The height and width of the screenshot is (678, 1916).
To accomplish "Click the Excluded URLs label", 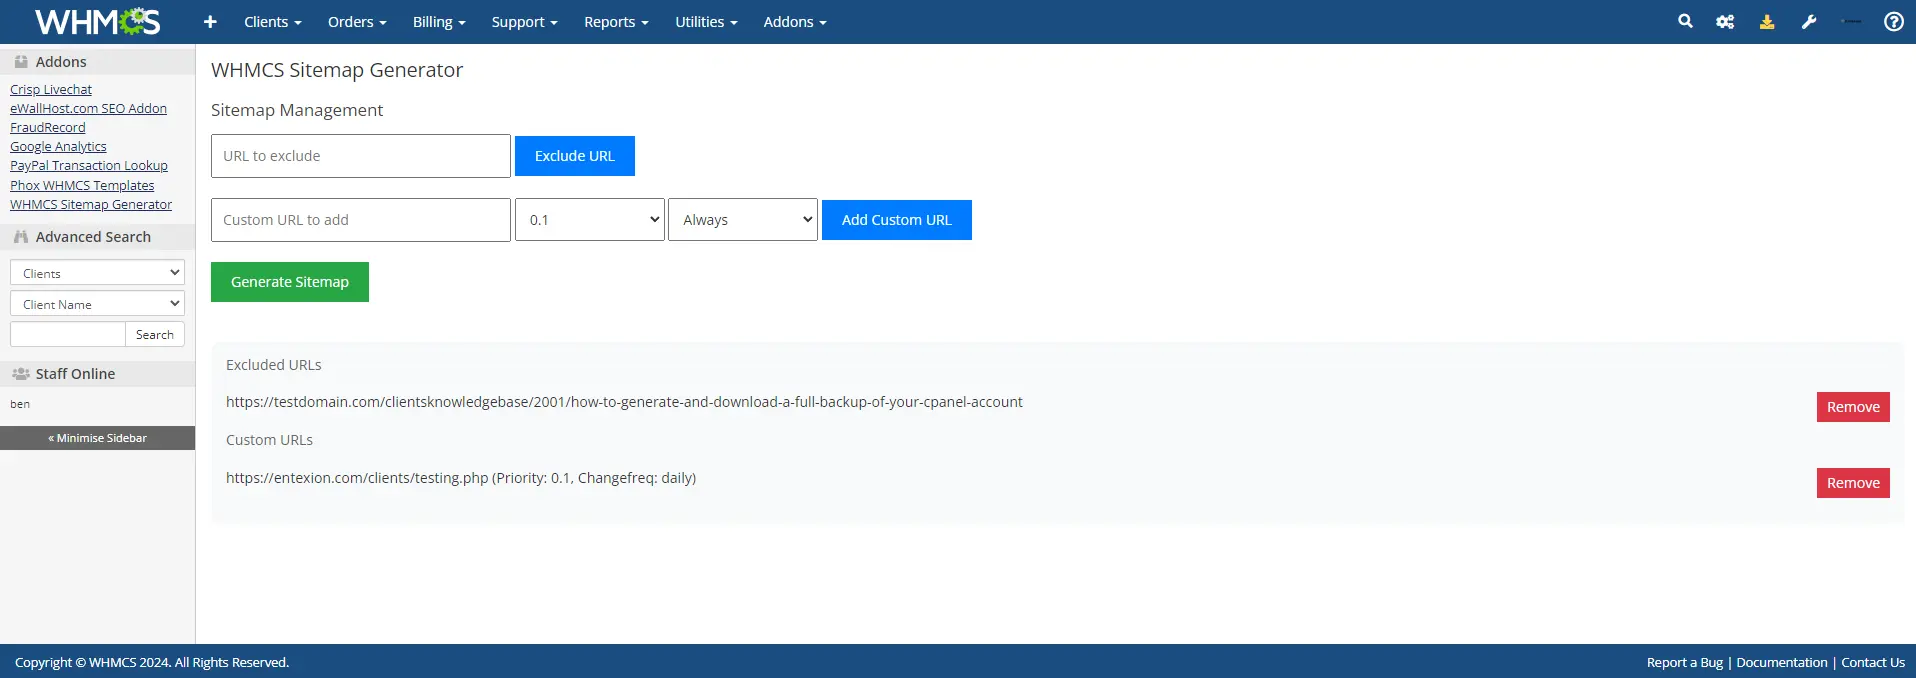I will 274,365.
